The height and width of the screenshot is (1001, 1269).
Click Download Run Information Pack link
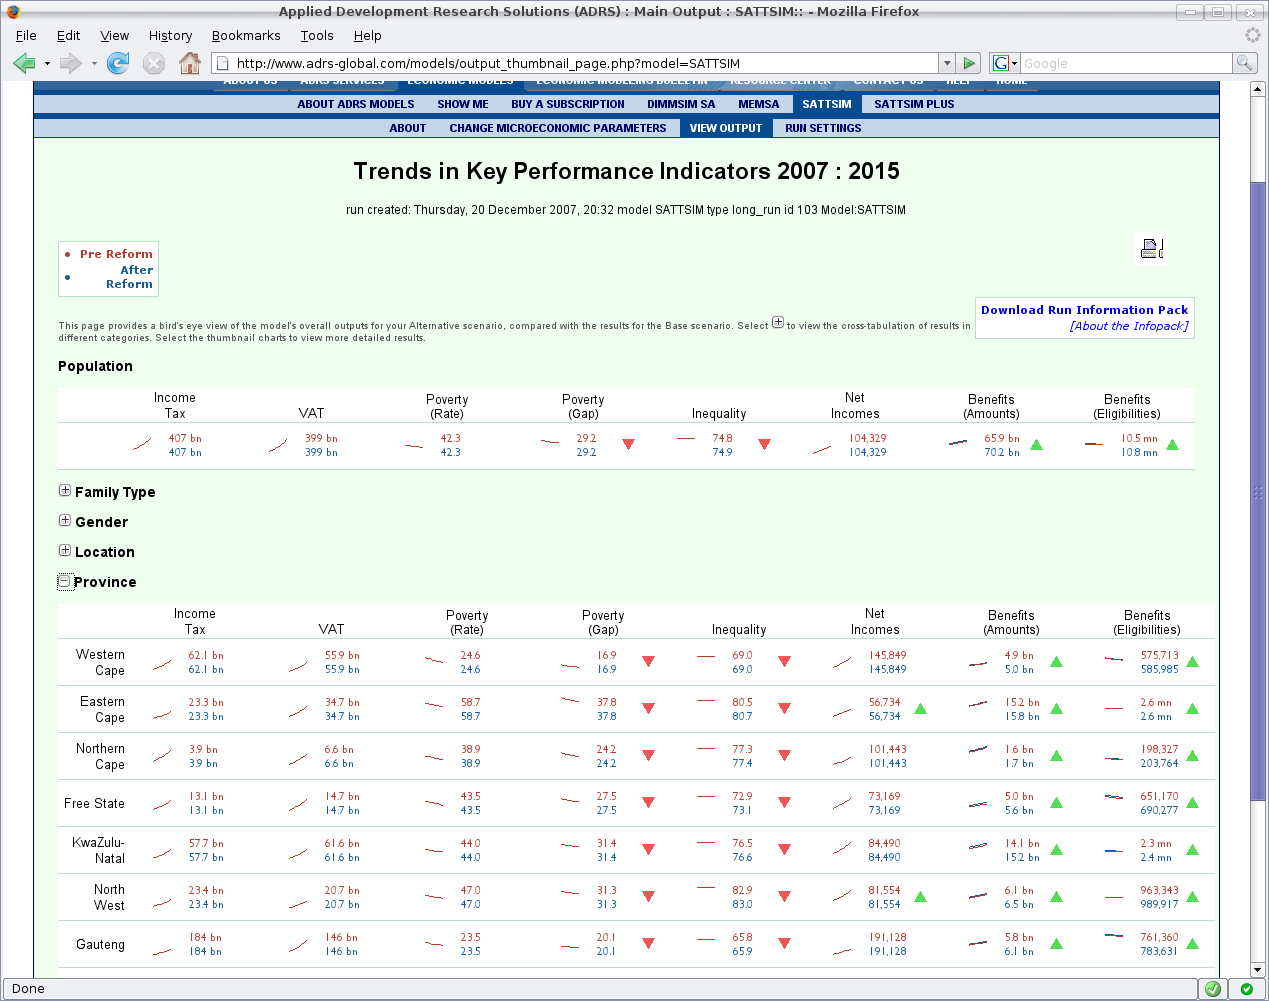tap(1084, 310)
